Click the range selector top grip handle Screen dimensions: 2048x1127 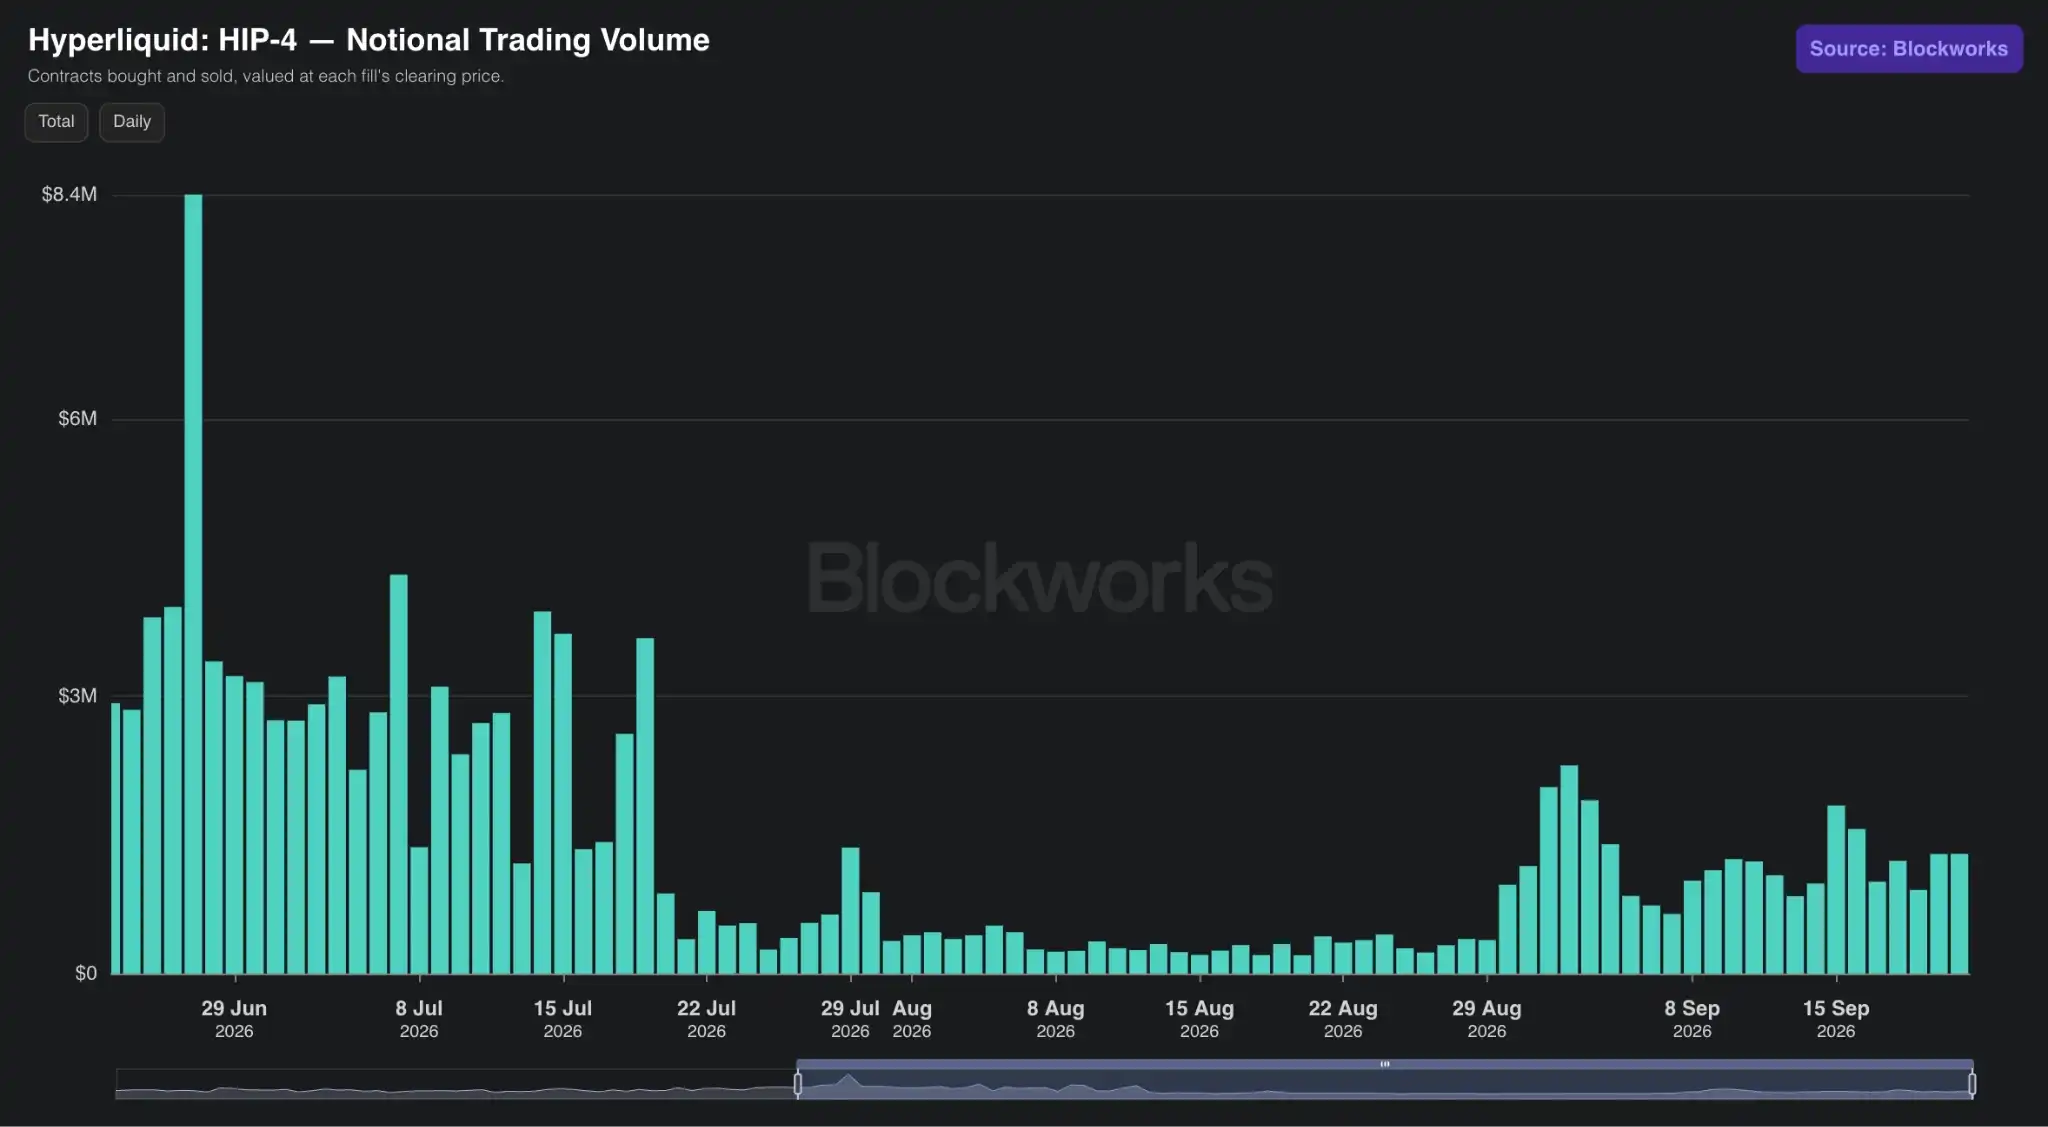tap(1385, 1064)
